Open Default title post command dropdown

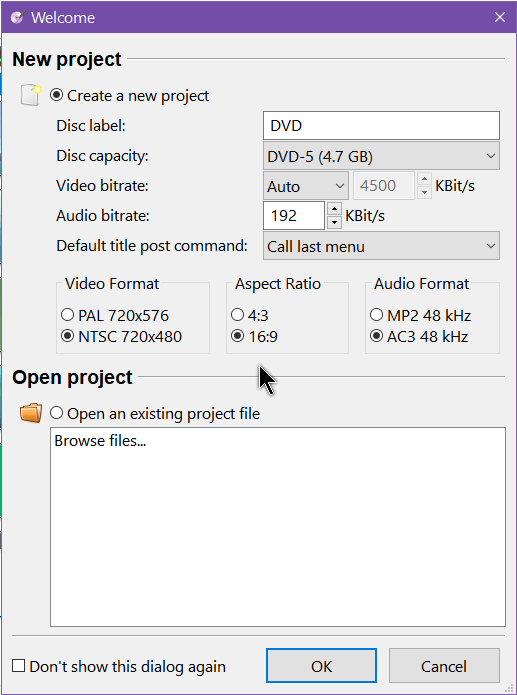[381, 246]
